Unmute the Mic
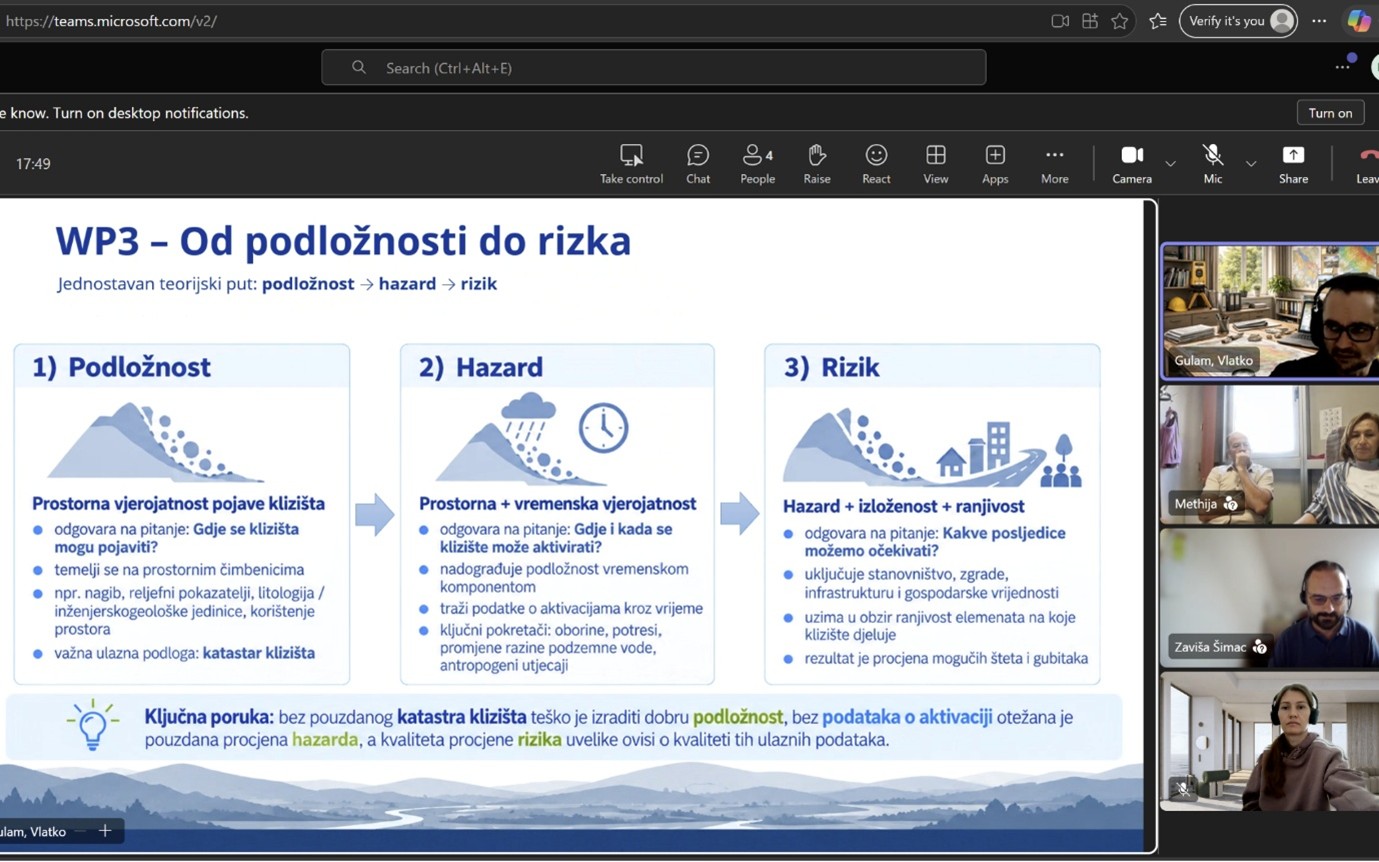 tap(1213, 164)
